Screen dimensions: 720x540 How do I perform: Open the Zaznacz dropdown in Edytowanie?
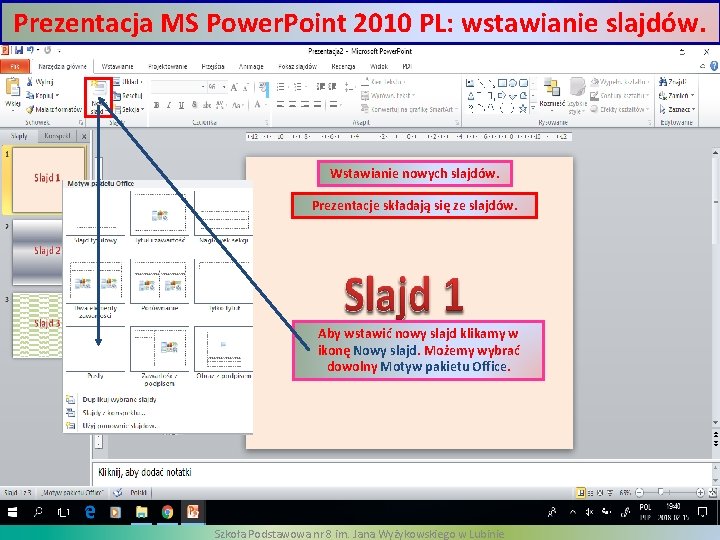(677, 109)
